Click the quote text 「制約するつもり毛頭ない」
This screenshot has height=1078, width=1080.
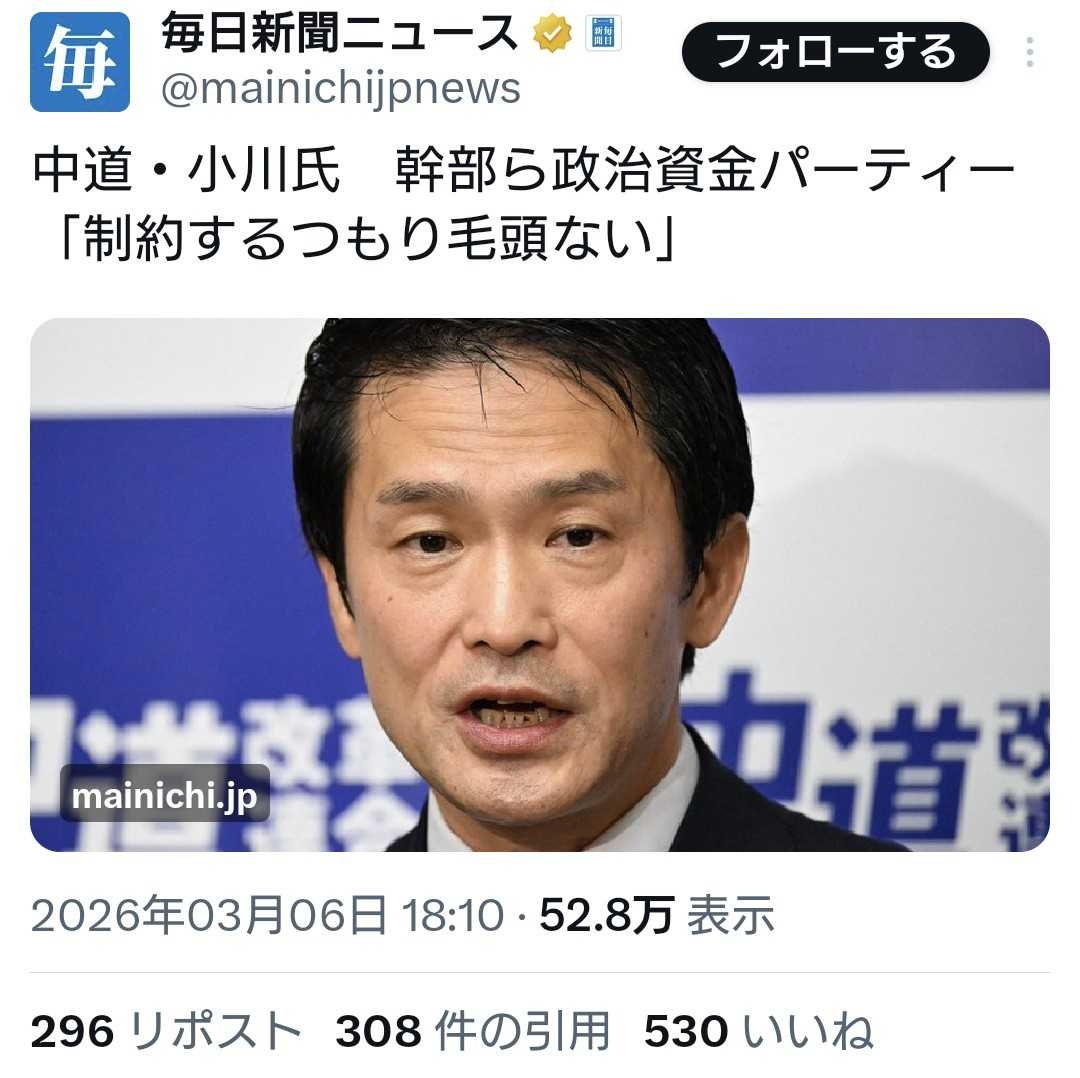coord(366,239)
